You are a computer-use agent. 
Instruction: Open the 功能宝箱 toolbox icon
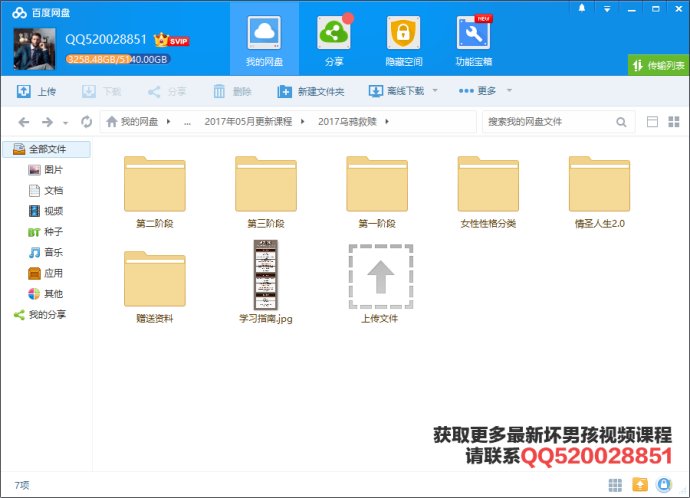[473, 41]
